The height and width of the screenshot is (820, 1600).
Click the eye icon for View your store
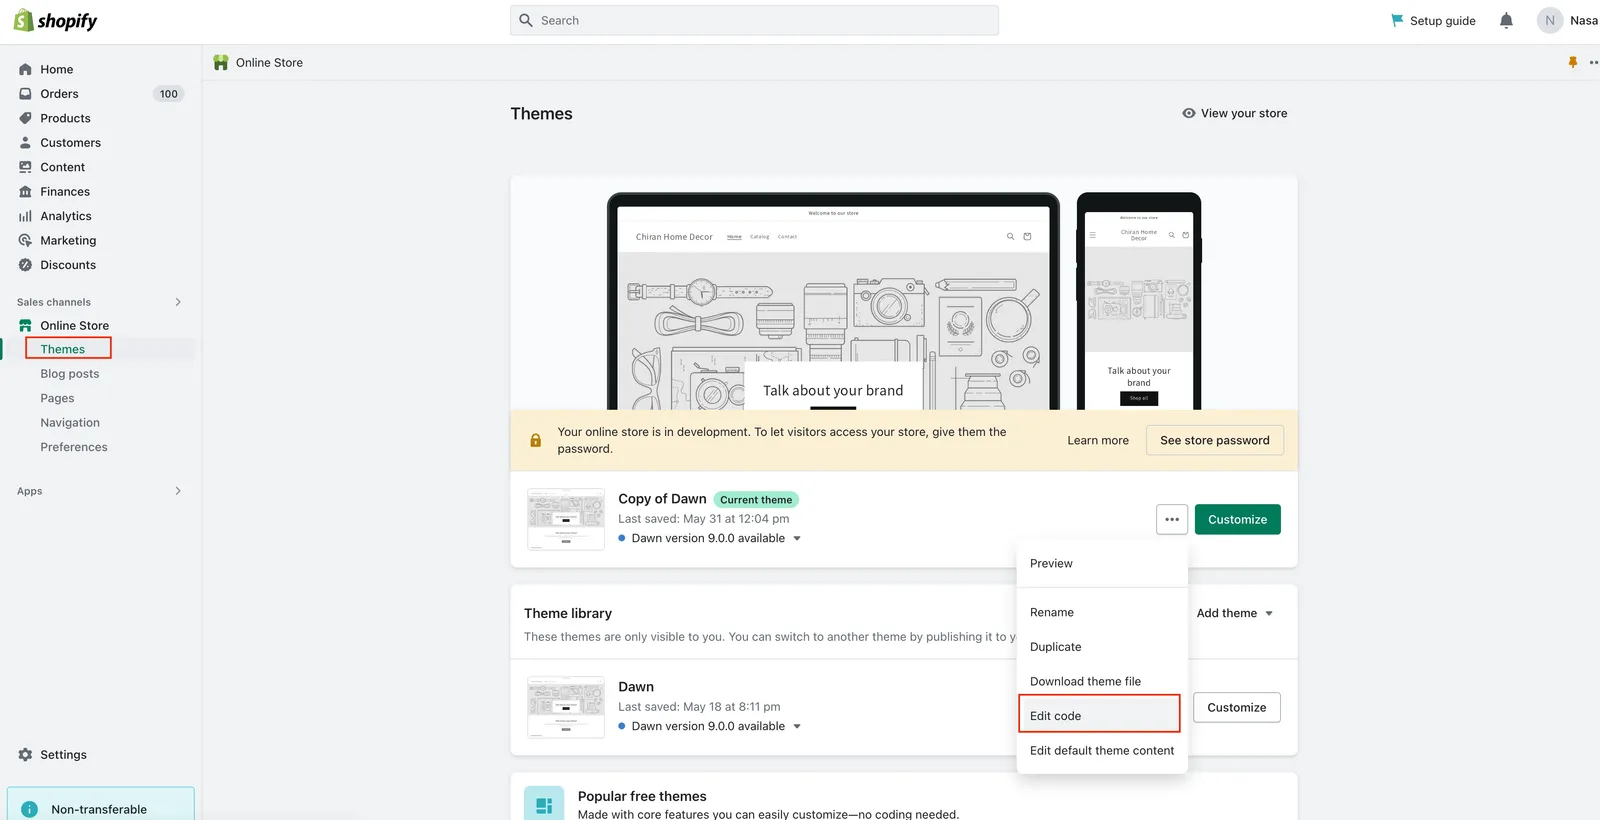pyautogui.click(x=1188, y=113)
